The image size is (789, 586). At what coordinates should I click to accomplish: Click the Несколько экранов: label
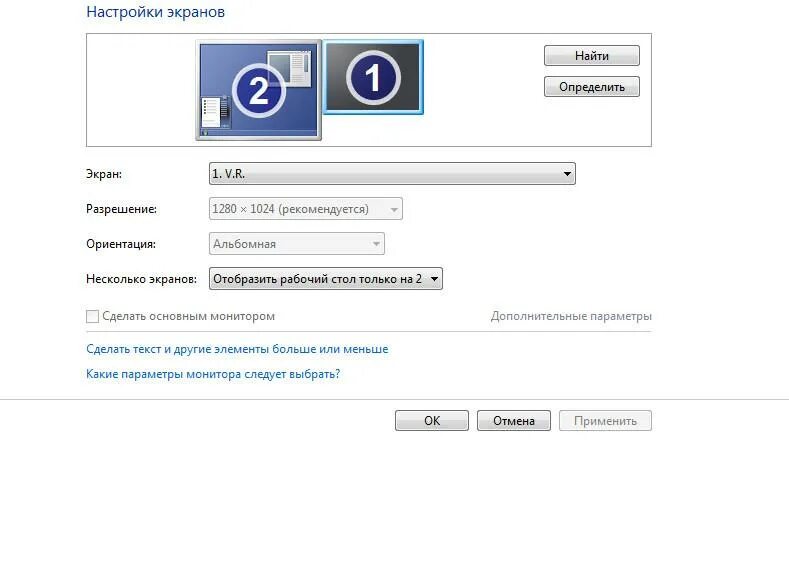click(141, 279)
